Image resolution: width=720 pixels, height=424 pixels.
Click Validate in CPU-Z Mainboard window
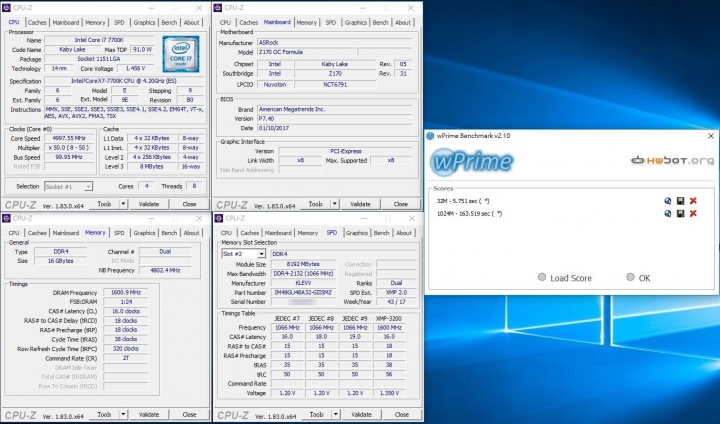(x=360, y=204)
